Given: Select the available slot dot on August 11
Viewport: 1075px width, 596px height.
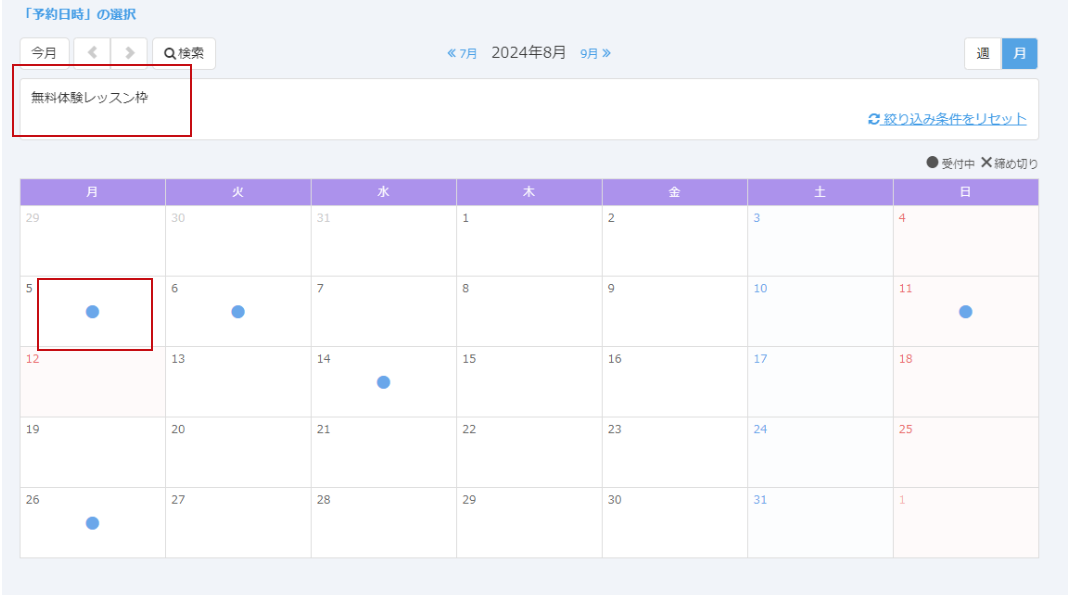Looking at the screenshot, I should (x=965, y=312).
